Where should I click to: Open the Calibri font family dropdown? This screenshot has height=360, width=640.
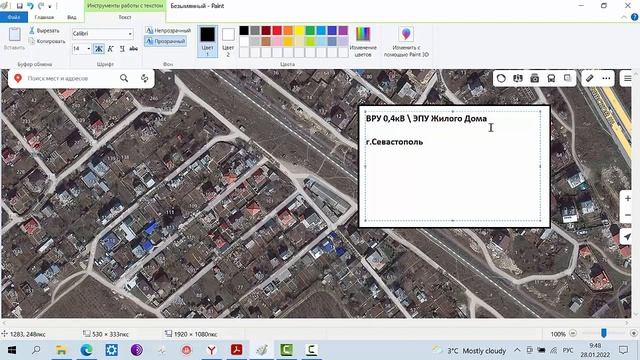130,33
